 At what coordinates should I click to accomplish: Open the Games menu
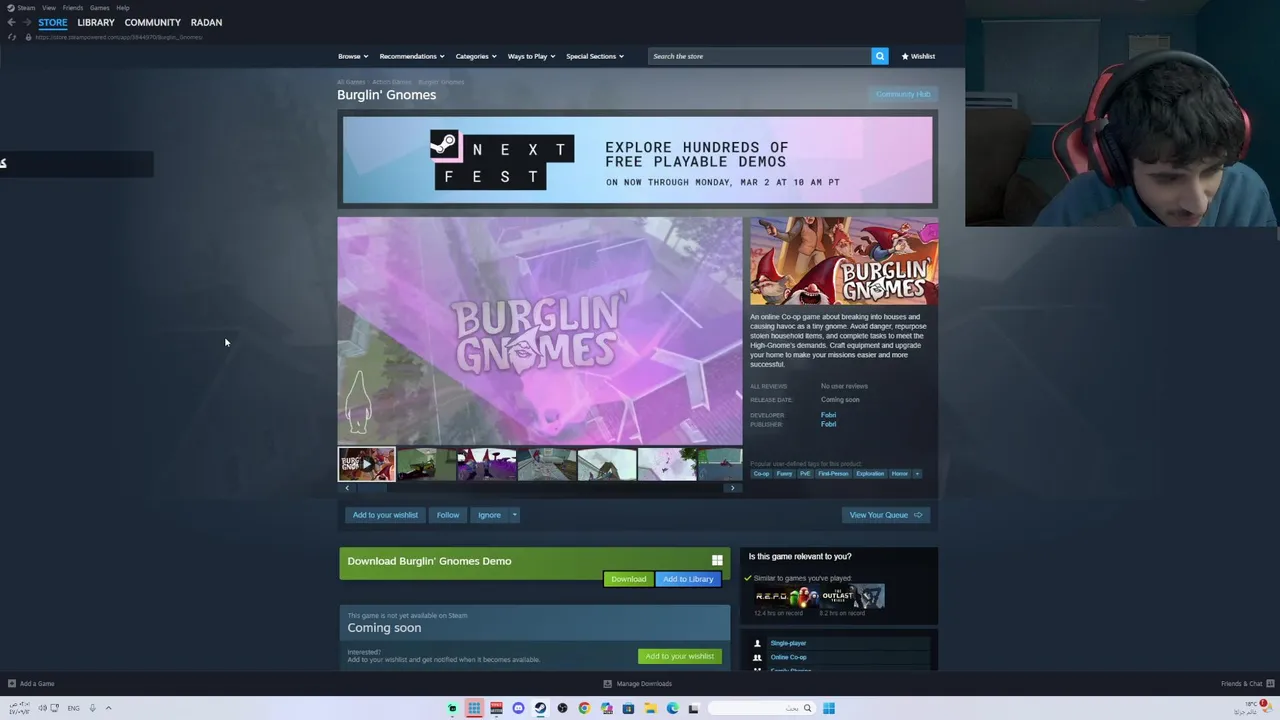[x=100, y=7]
